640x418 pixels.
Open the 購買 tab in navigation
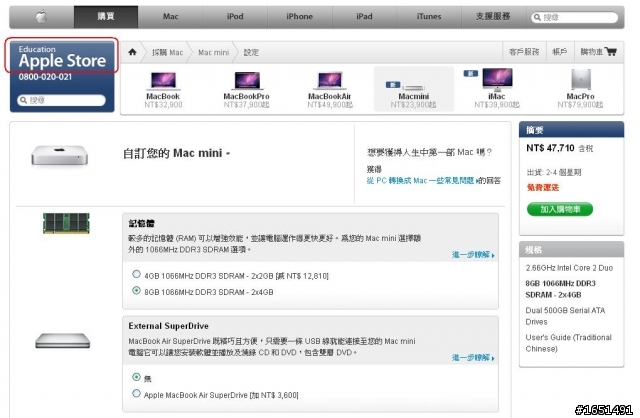pyautogui.click(x=106, y=17)
